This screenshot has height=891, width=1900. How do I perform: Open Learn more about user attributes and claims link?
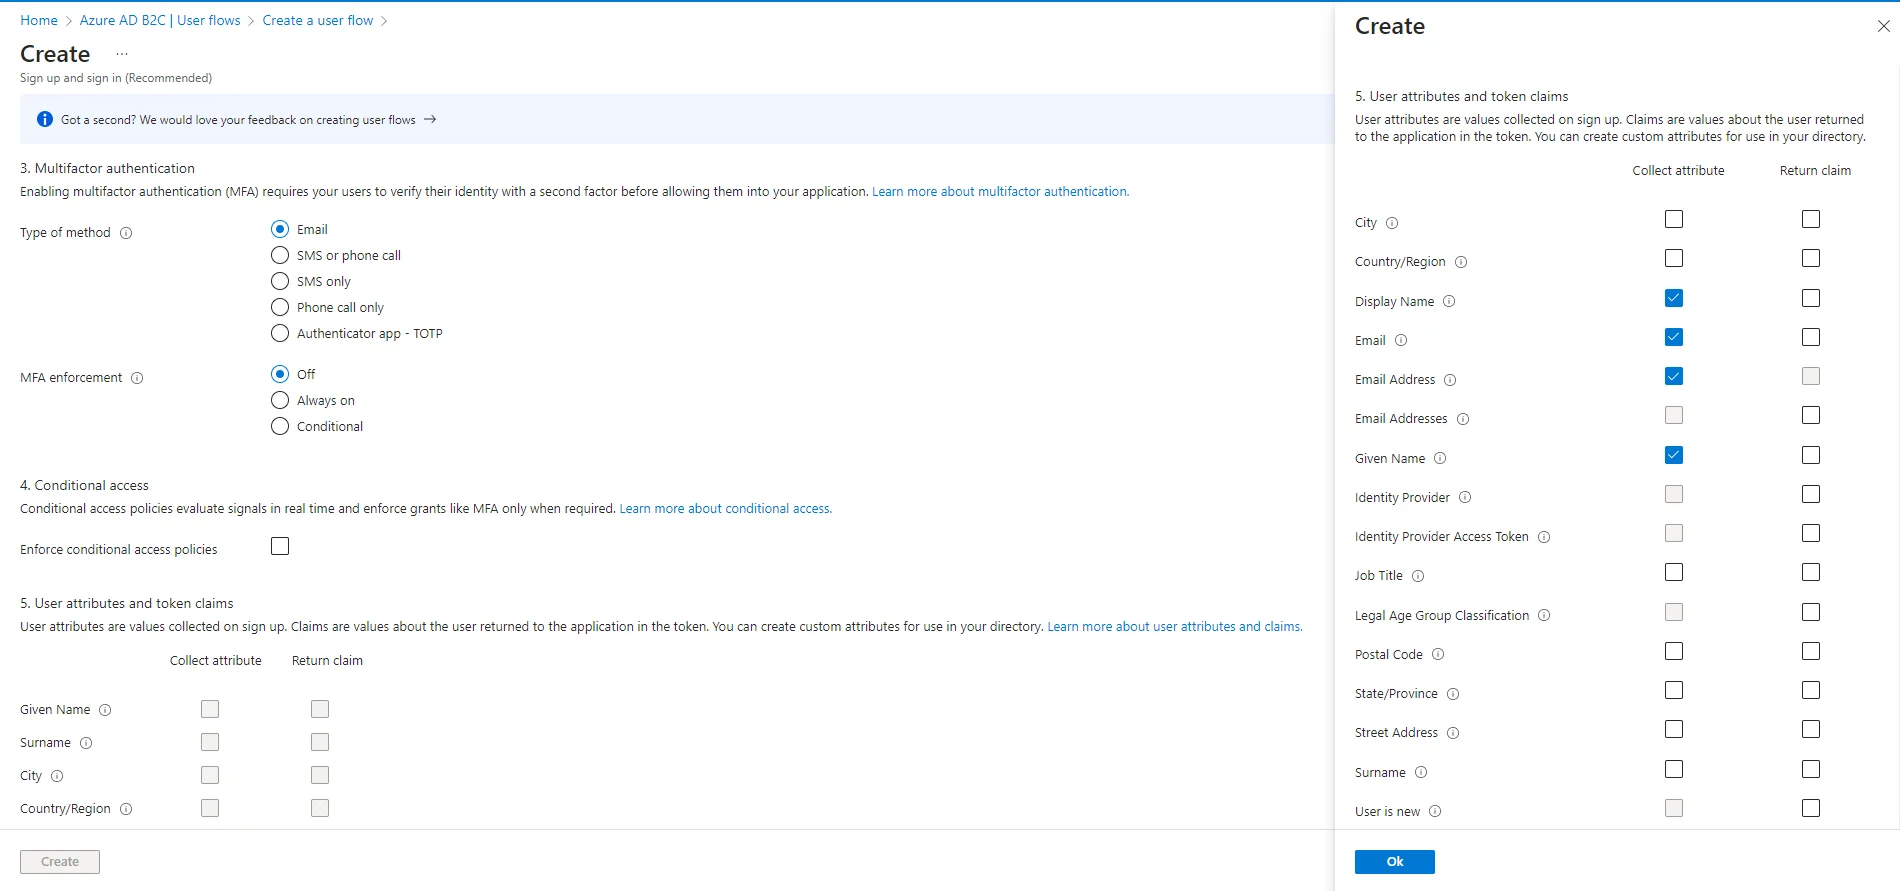(1174, 626)
